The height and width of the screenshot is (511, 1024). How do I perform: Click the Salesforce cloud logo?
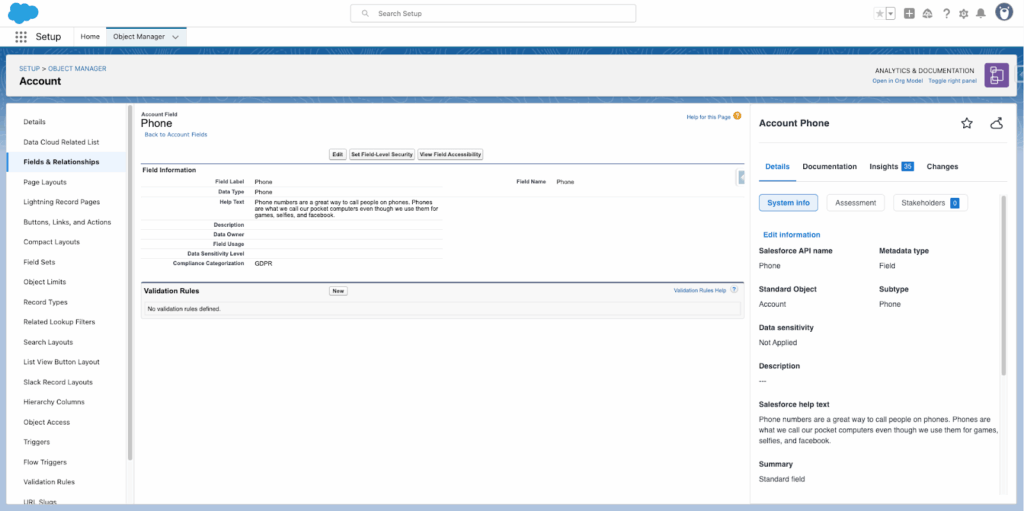point(22,13)
